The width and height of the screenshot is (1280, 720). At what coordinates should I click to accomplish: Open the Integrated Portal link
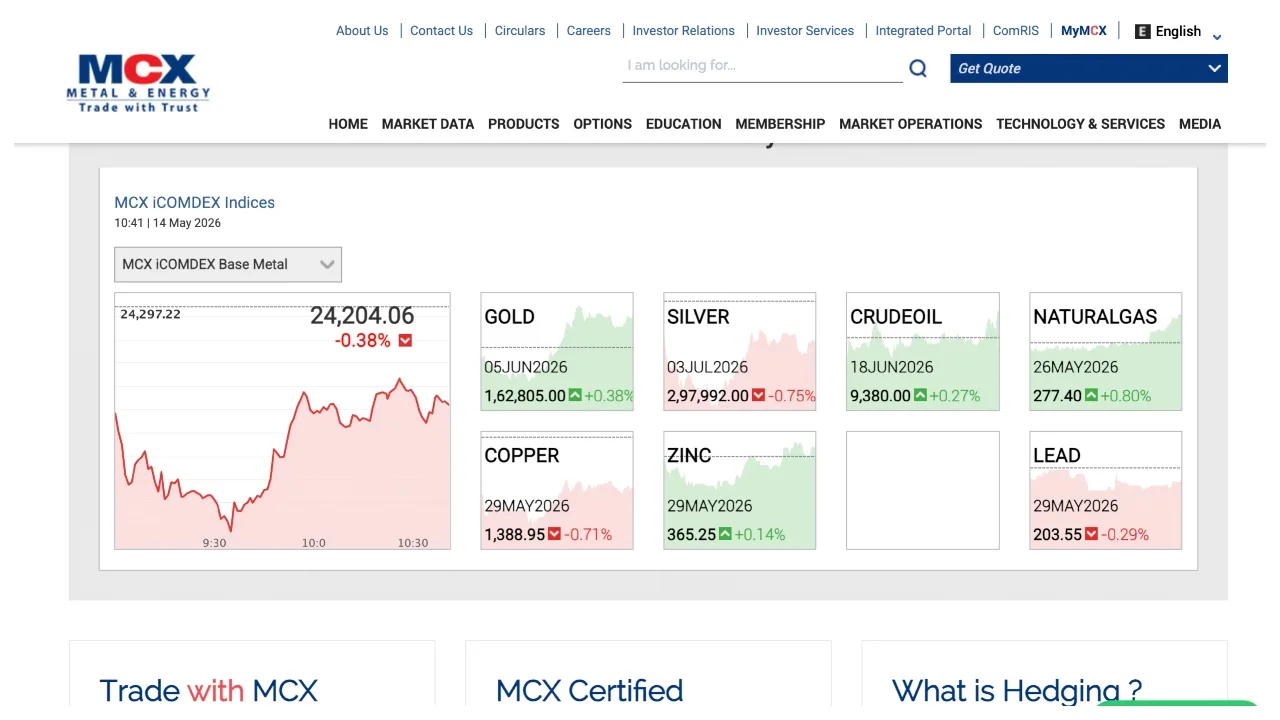[924, 31]
